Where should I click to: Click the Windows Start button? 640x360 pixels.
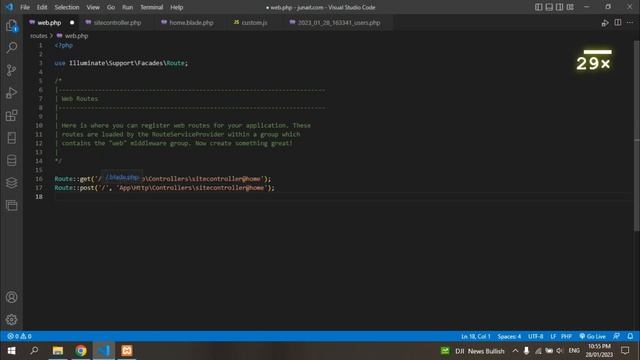pos(11,351)
